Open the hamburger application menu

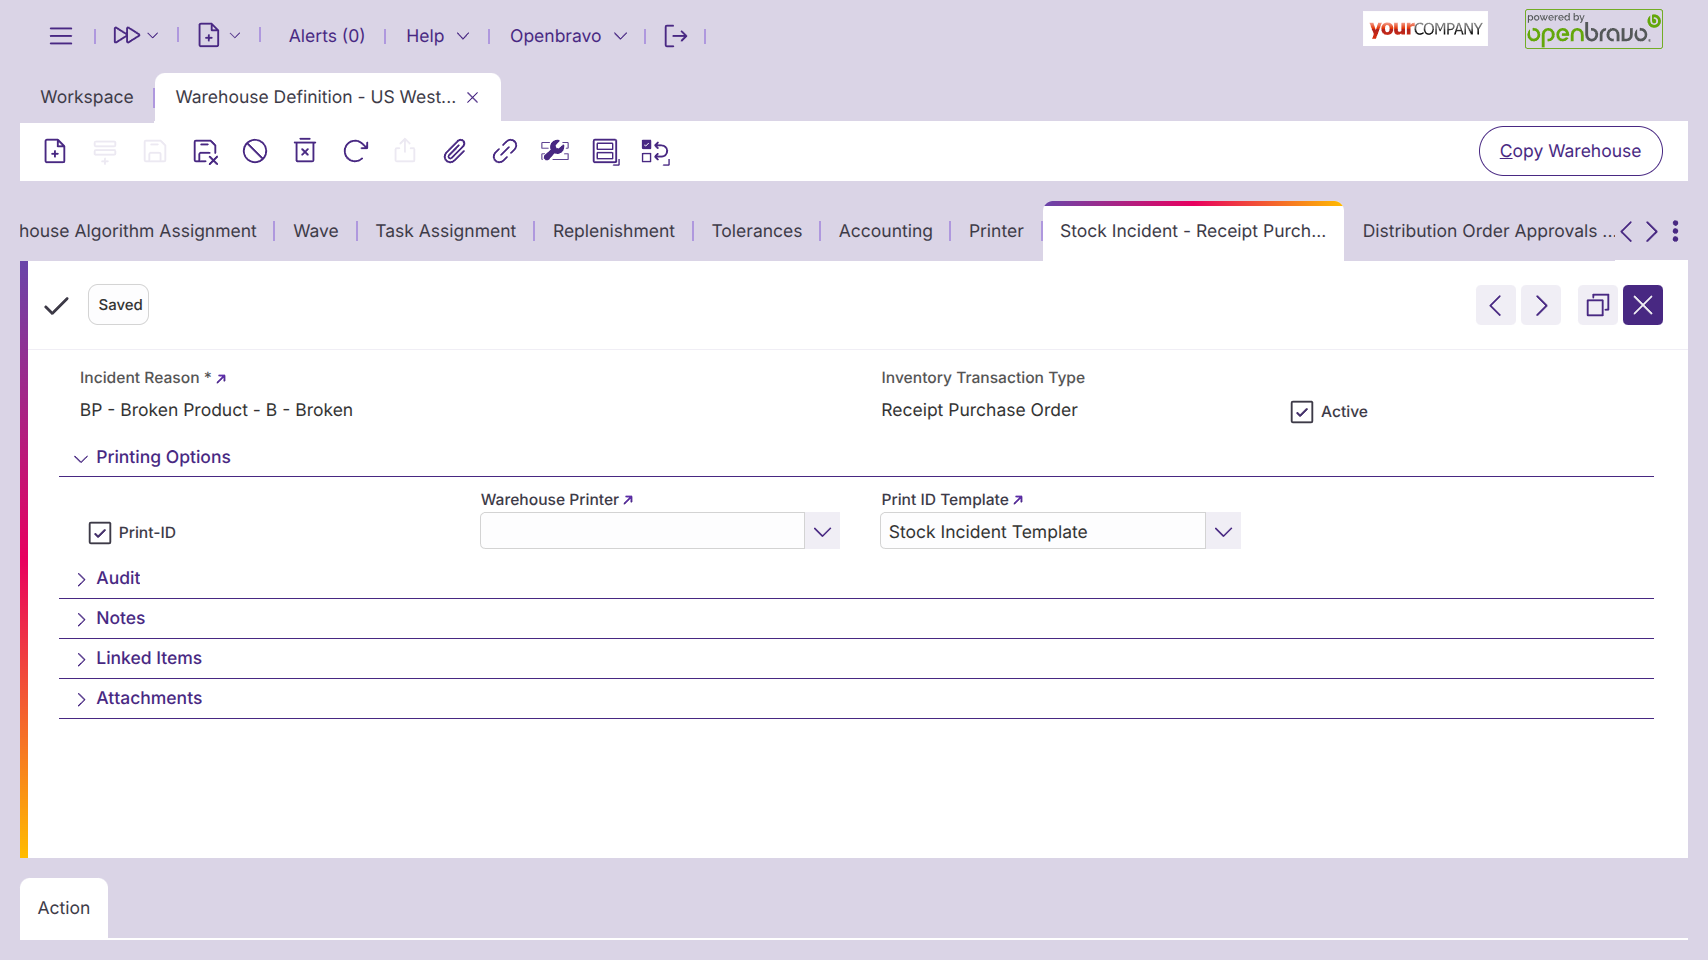pyautogui.click(x=61, y=36)
